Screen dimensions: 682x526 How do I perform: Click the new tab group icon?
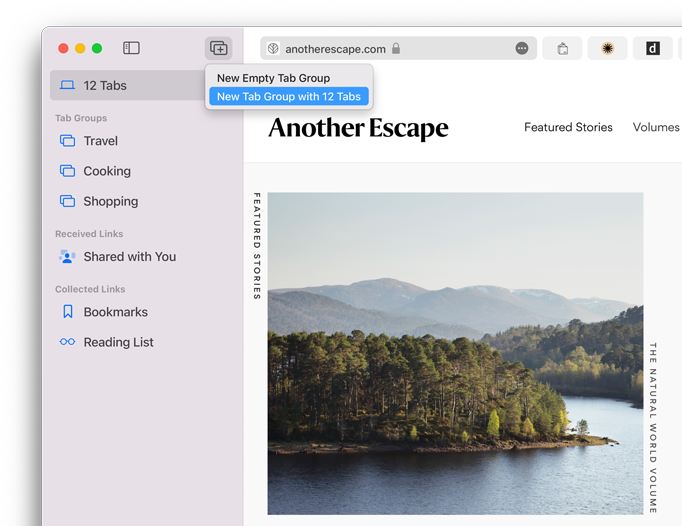(218, 48)
